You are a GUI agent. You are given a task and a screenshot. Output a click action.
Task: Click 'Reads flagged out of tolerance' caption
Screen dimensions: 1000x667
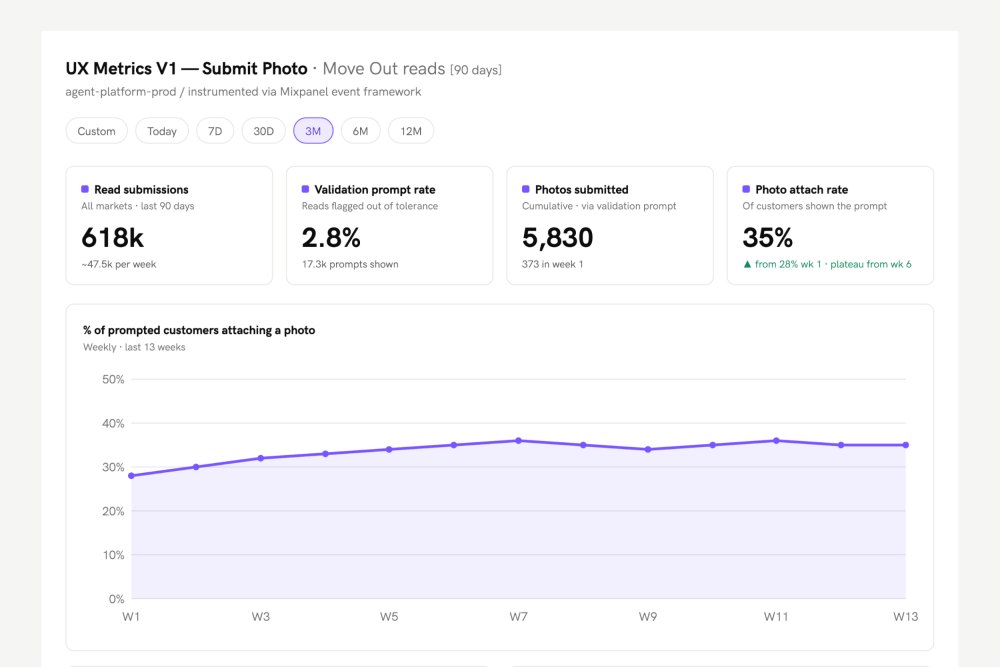(x=370, y=206)
